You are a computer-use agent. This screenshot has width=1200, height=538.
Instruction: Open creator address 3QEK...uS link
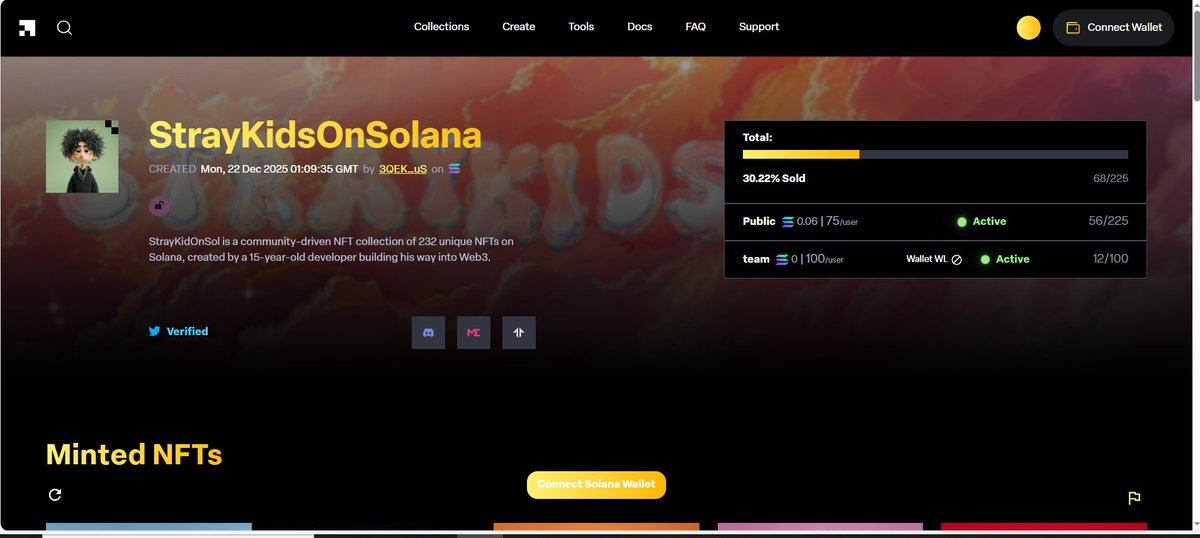point(403,169)
